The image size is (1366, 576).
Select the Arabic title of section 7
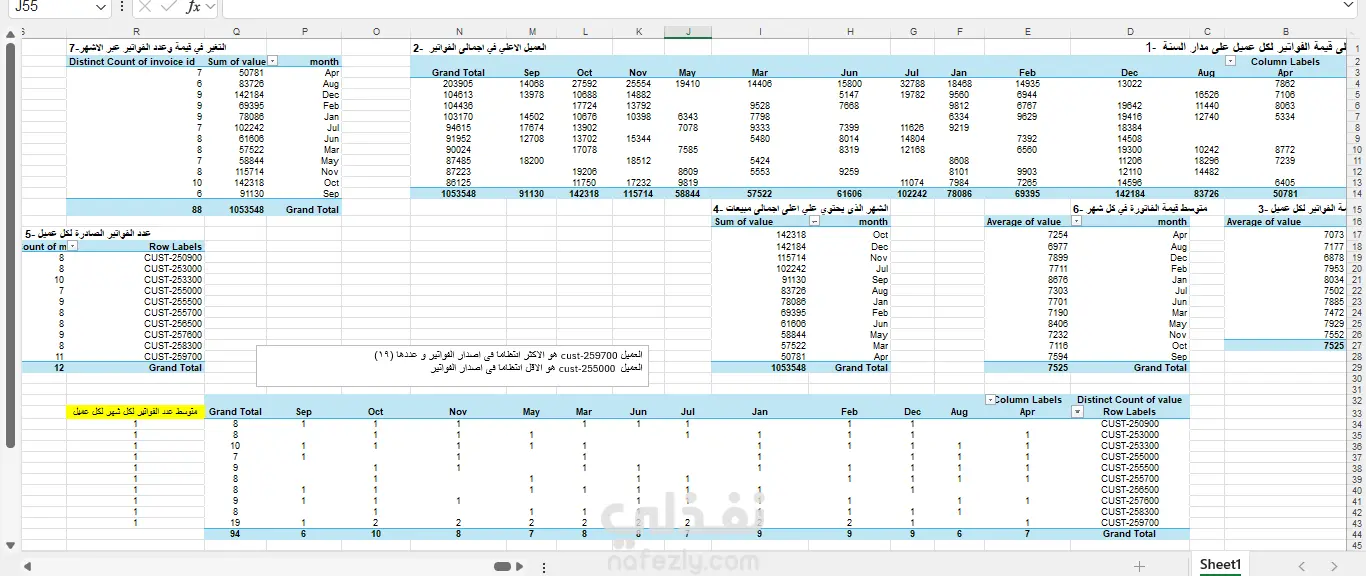(x=147, y=47)
